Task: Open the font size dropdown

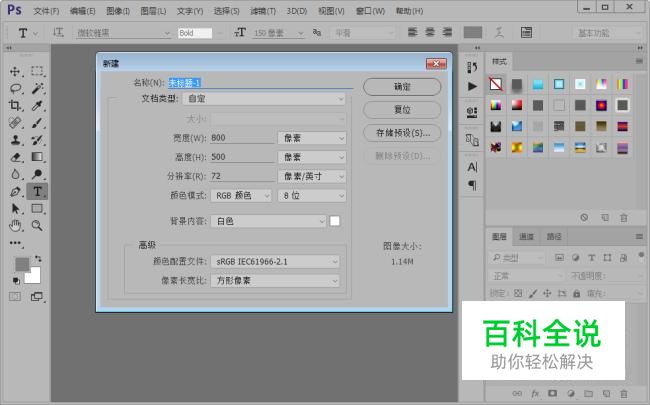Action: click(278, 33)
